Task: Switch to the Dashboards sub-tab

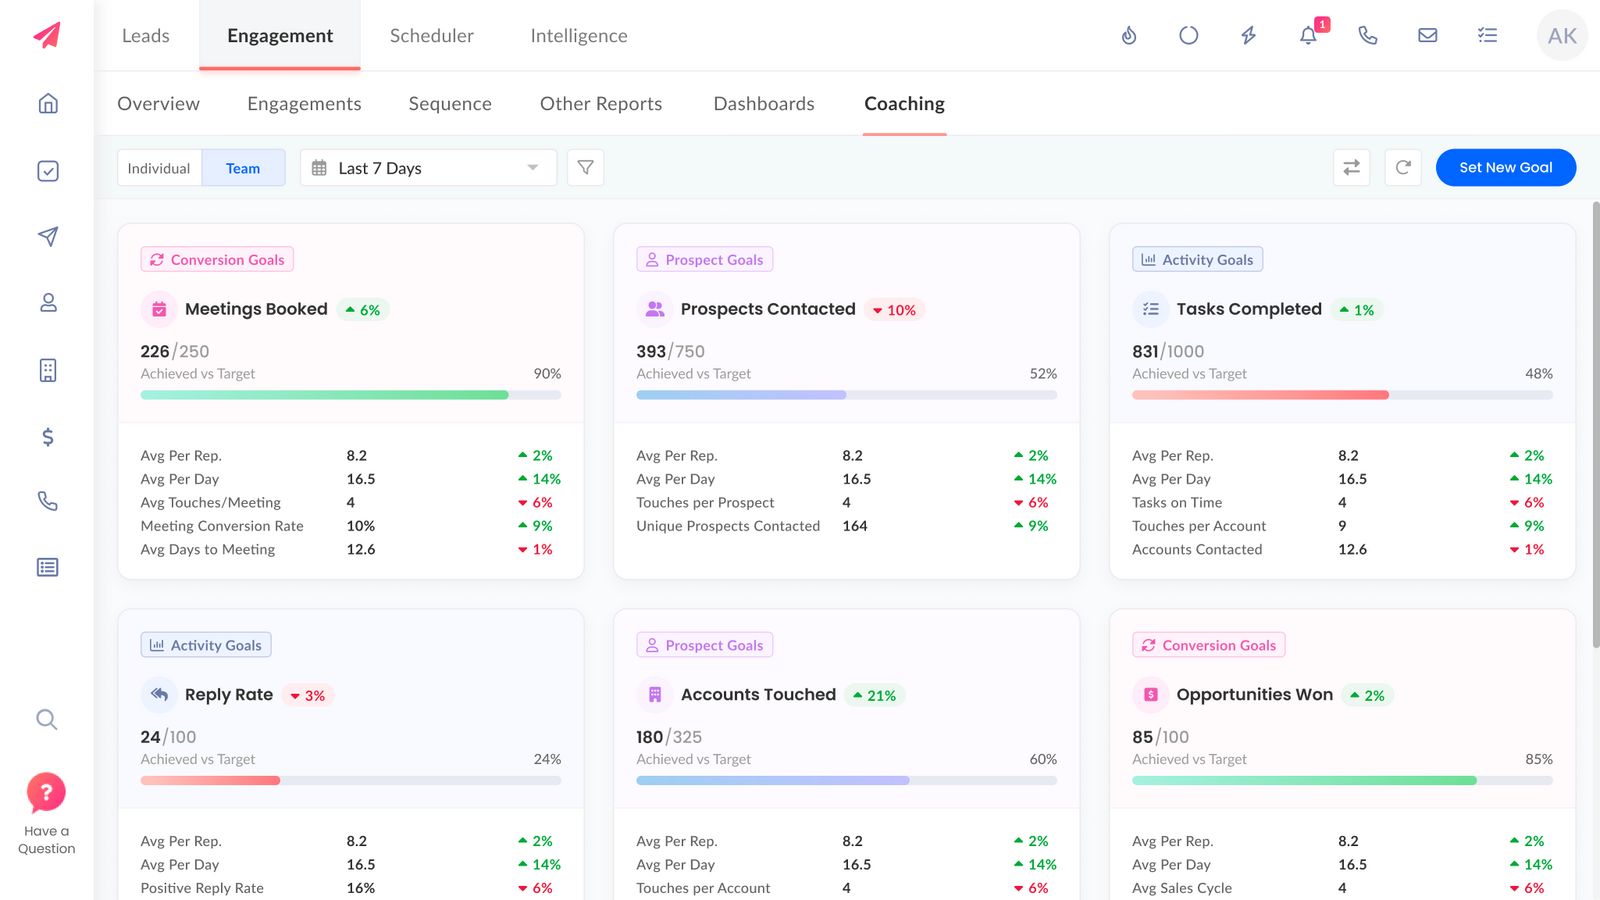Action: pyautogui.click(x=764, y=103)
